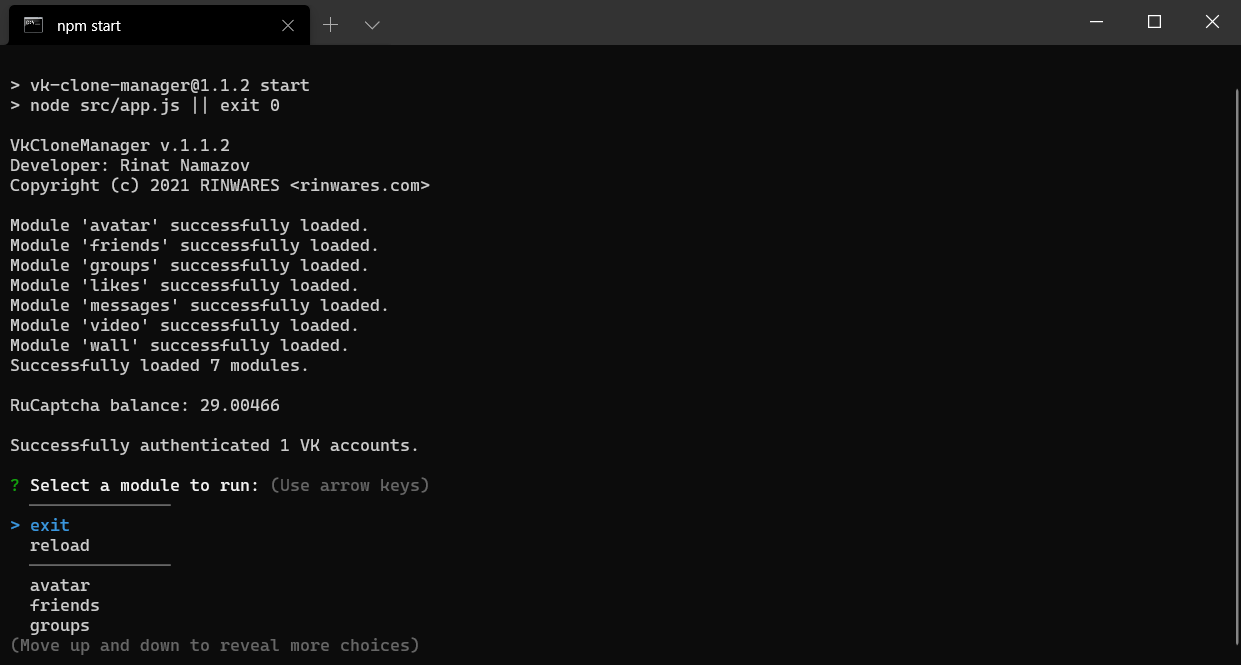Image resolution: width=1241 pixels, height=665 pixels.
Task: Open a new tab with the plus icon
Action: coord(331,25)
